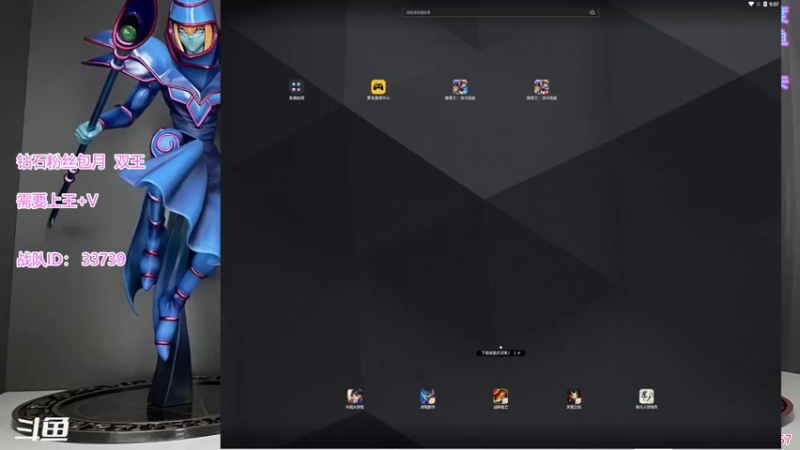Screen dimensions: 800x450
Task: Click the Wi-Fi status icon
Action: click(x=751, y=4)
